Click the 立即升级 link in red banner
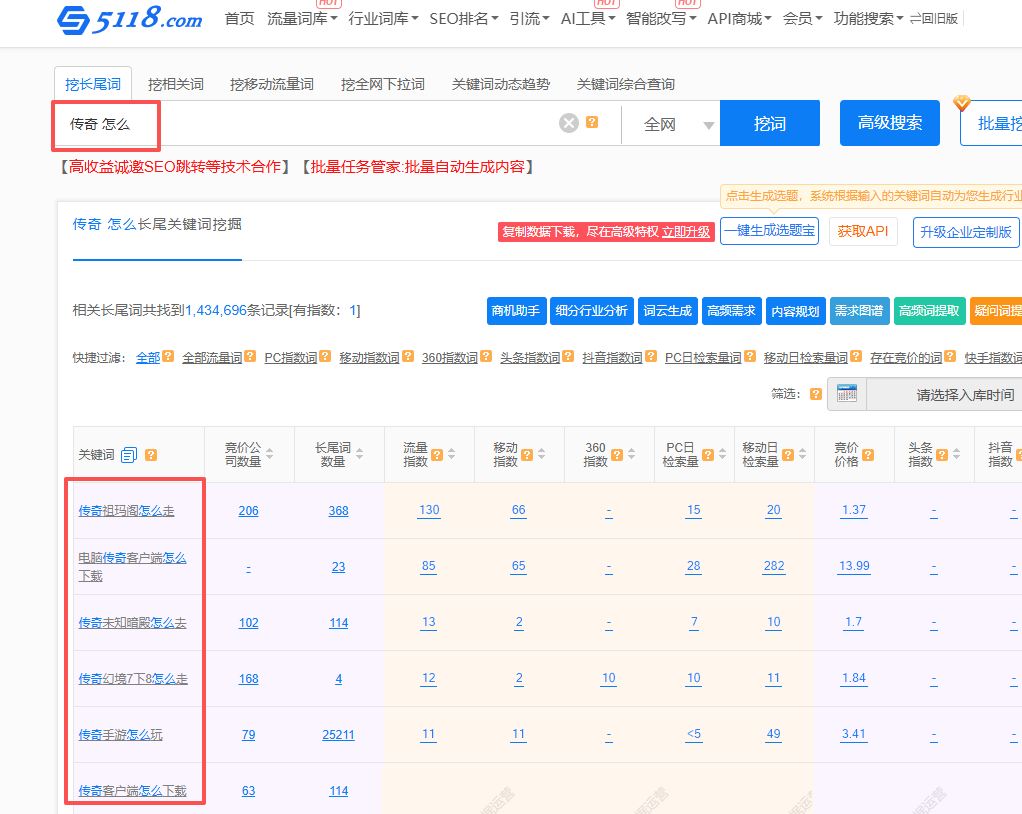 click(686, 231)
